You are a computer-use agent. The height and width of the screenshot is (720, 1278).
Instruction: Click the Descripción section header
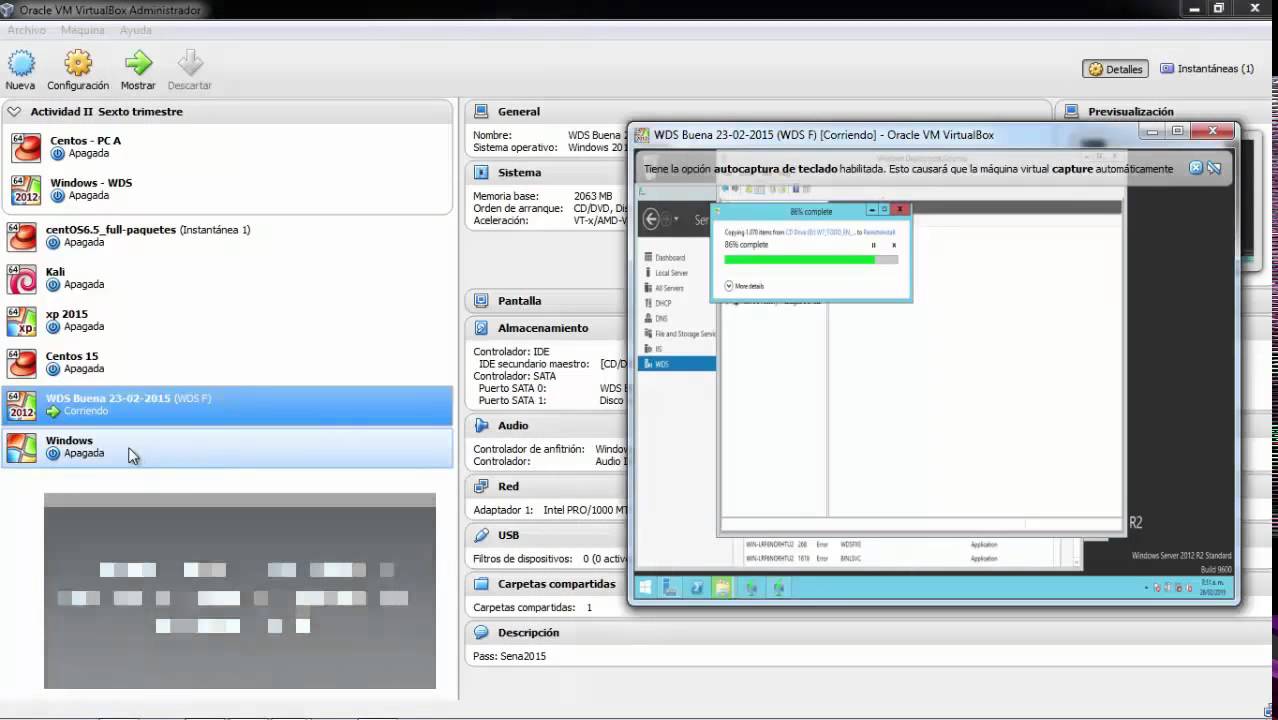pyautogui.click(x=529, y=633)
